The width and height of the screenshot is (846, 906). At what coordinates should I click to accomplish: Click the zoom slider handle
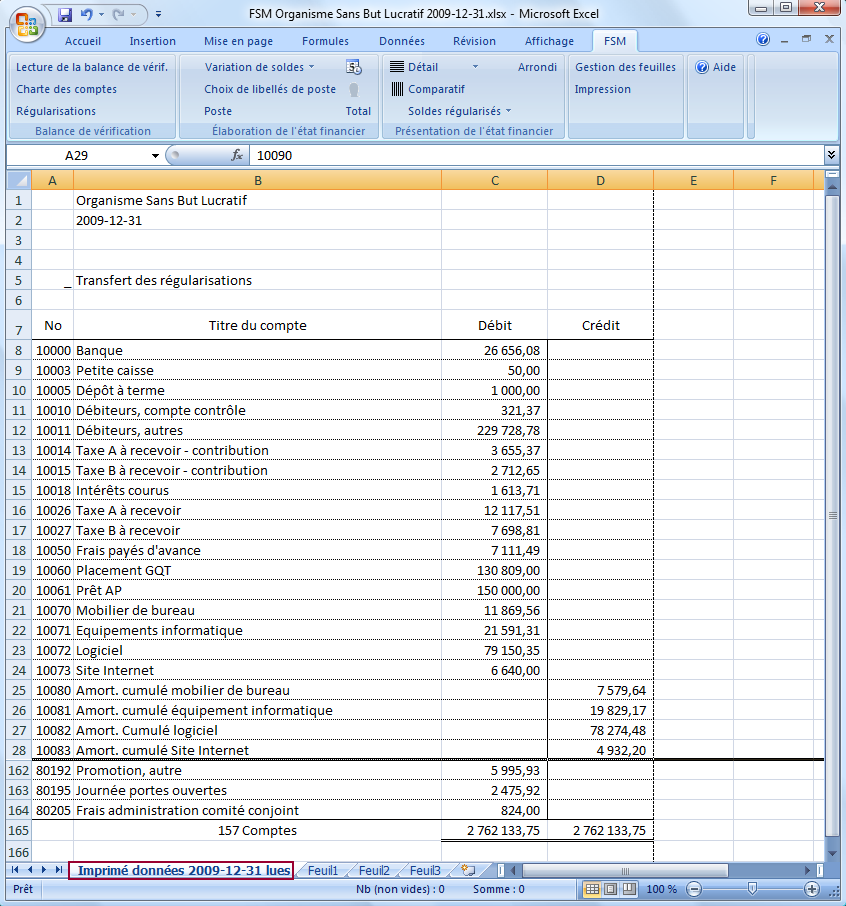coord(752,889)
